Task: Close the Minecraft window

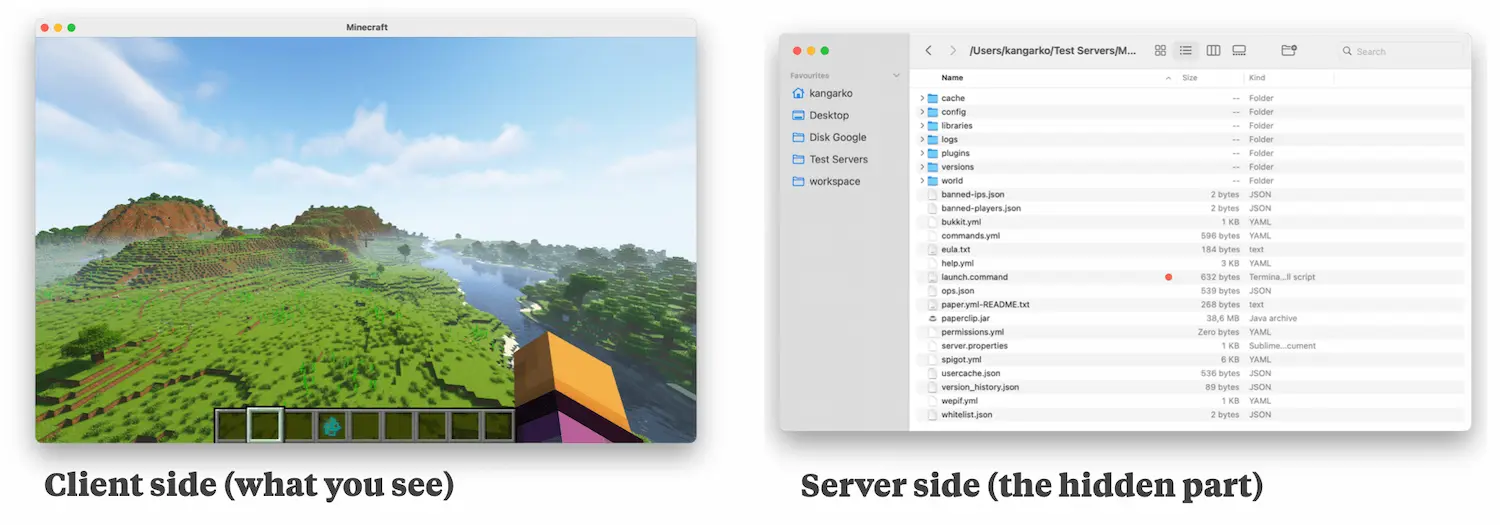Action: click(x=44, y=27)
